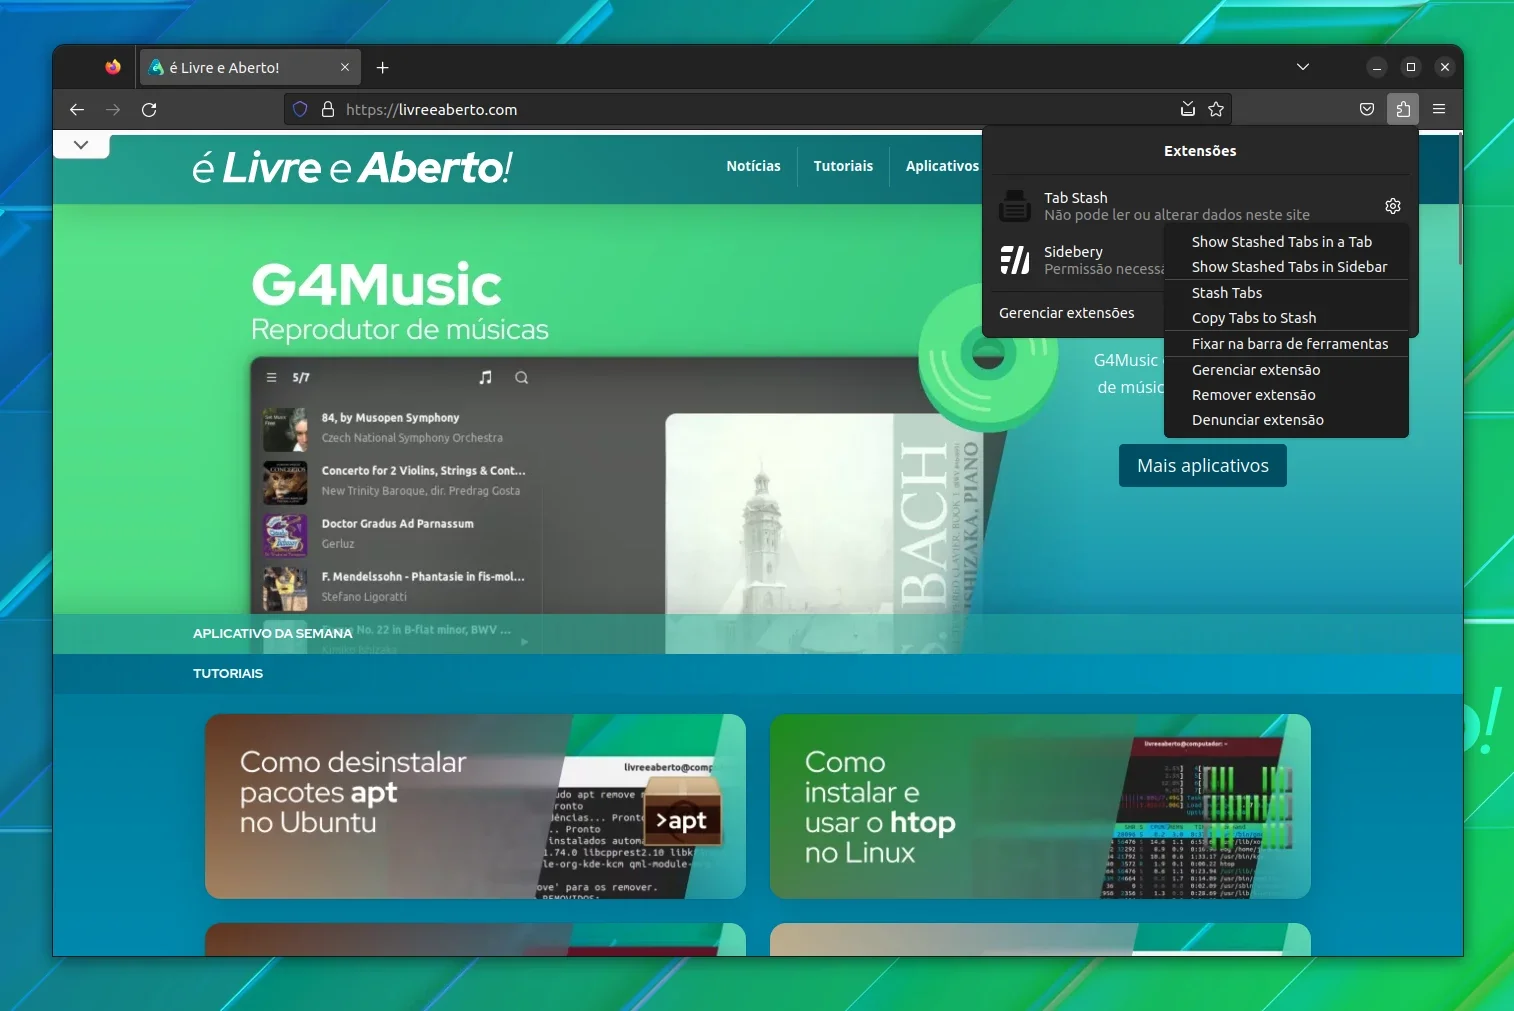Click Gerenciar extensões in panel

(x=1066, y=313)
